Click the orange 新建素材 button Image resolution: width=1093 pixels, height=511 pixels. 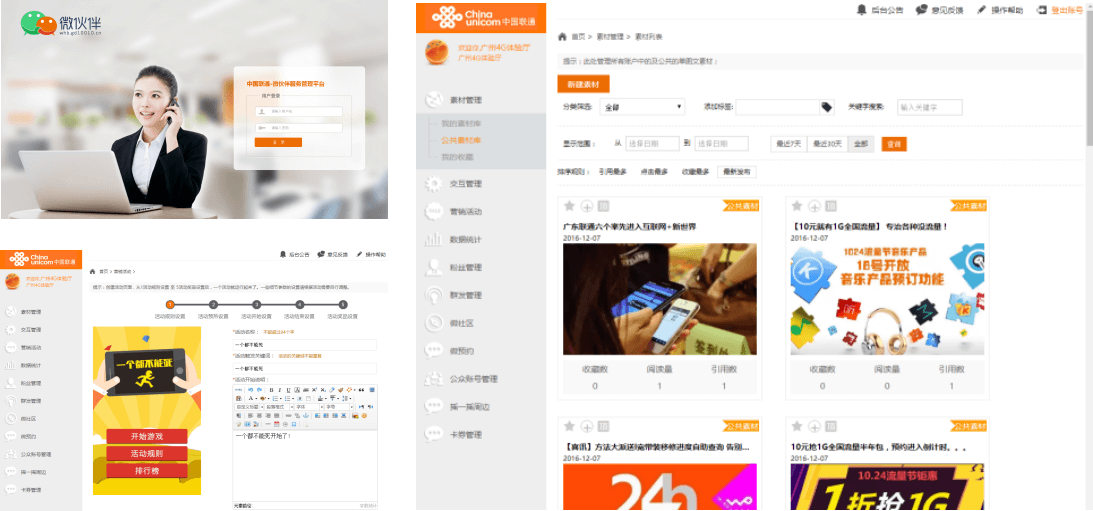click(x=583, y=85)
